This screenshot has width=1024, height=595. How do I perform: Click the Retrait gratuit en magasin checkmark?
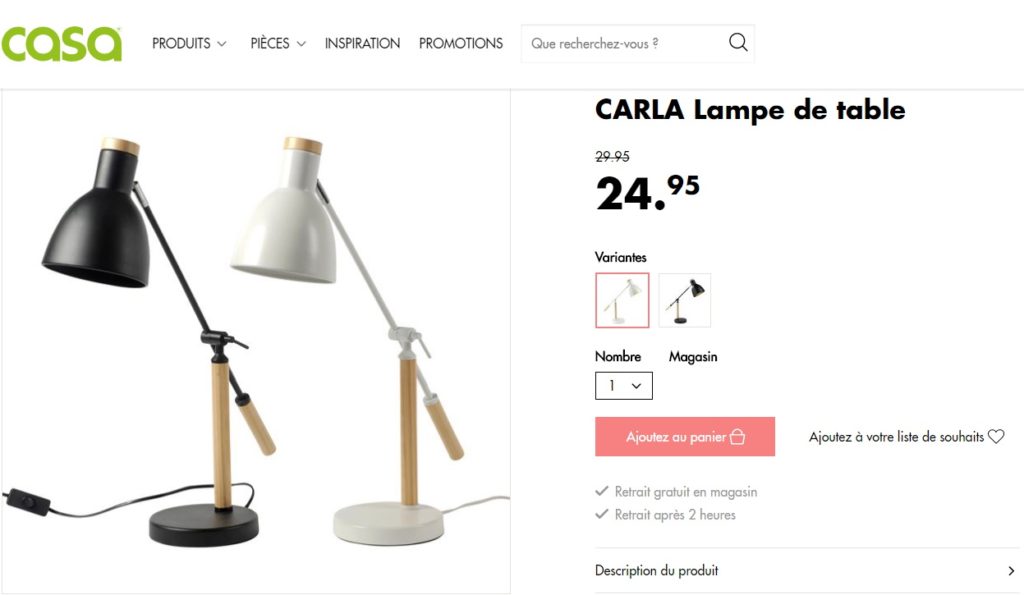(601, 491)
